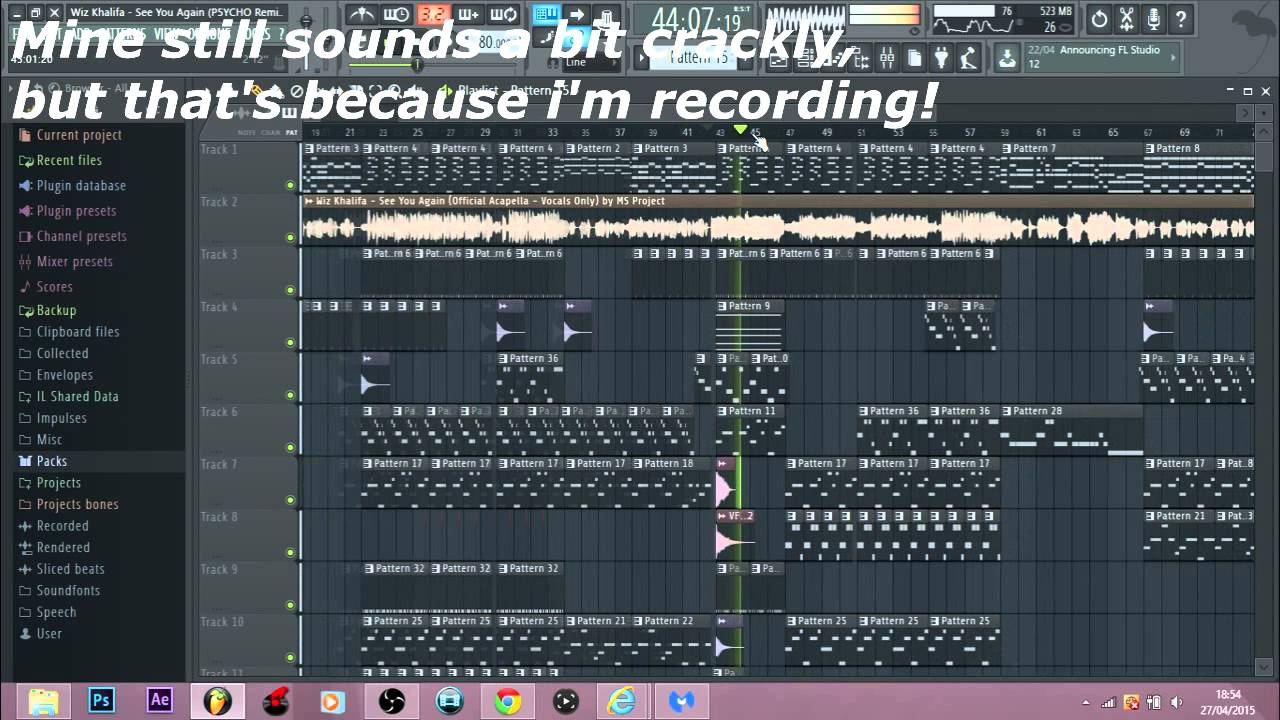Open the copy files project browser icon
Image resolution: width=1280 pixels, height=720 pixels.
(914, 59)
